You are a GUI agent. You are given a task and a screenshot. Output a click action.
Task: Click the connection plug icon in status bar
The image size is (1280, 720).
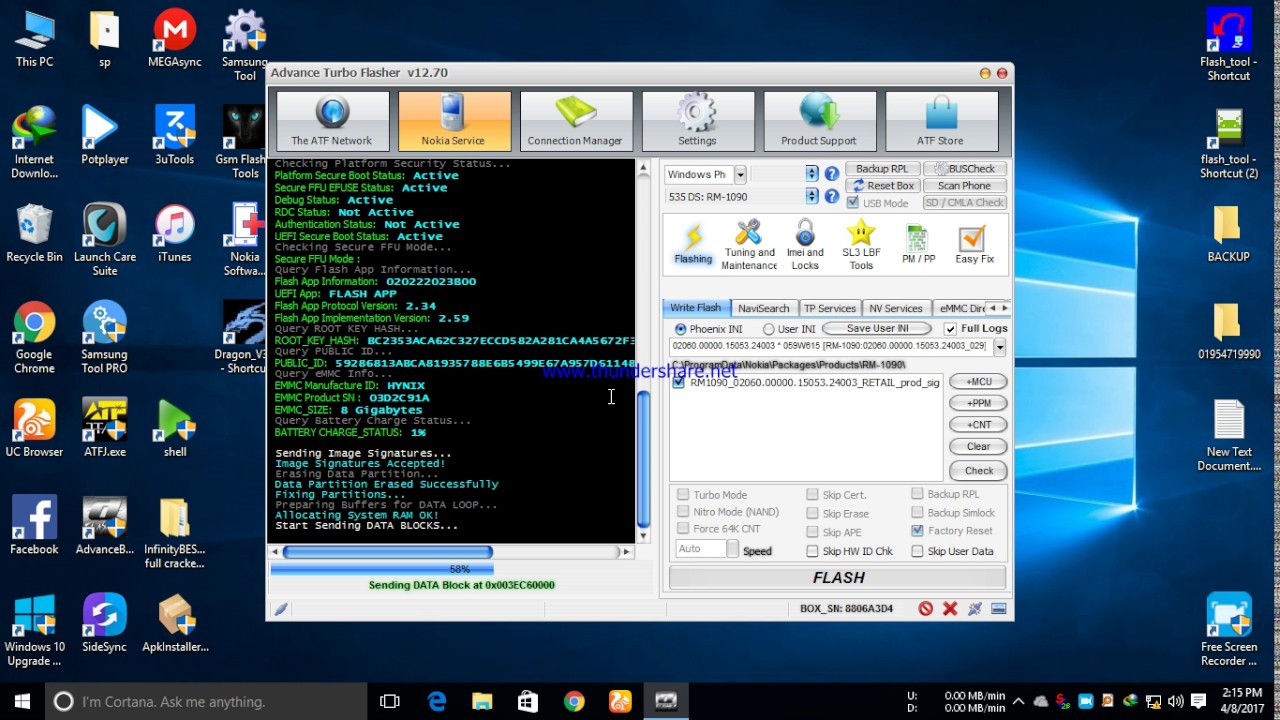click(x=974, y=608)
